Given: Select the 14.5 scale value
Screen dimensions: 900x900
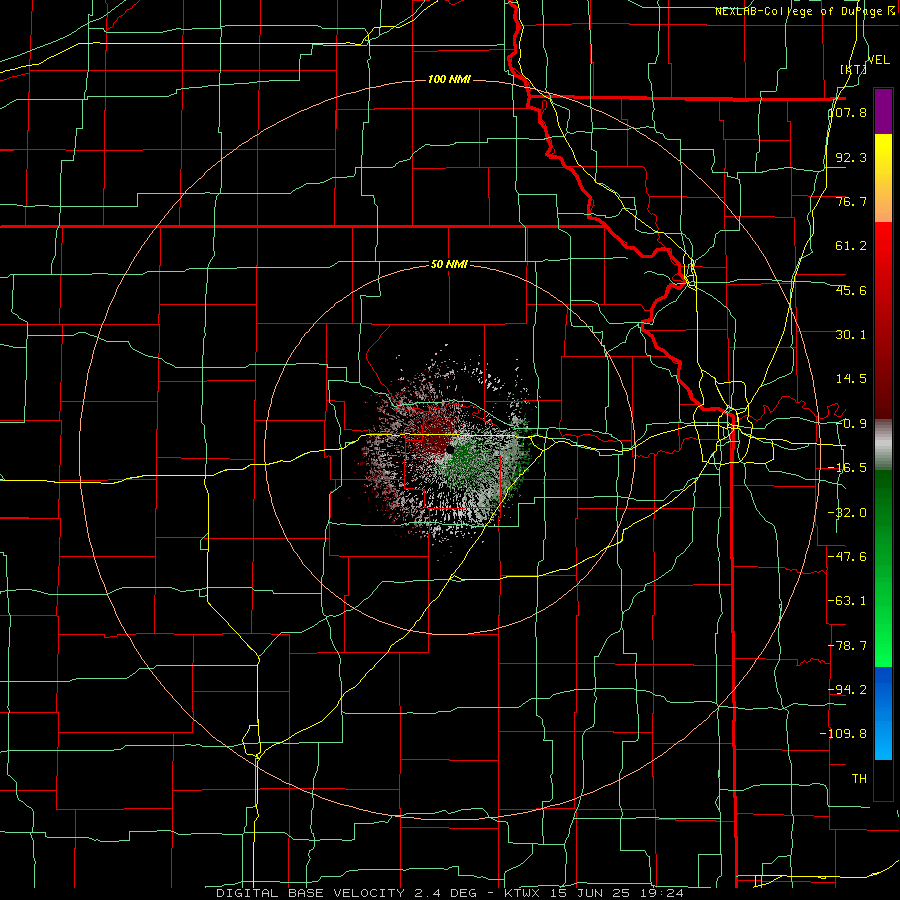Looking at the screenshot, I should point(851,379).
